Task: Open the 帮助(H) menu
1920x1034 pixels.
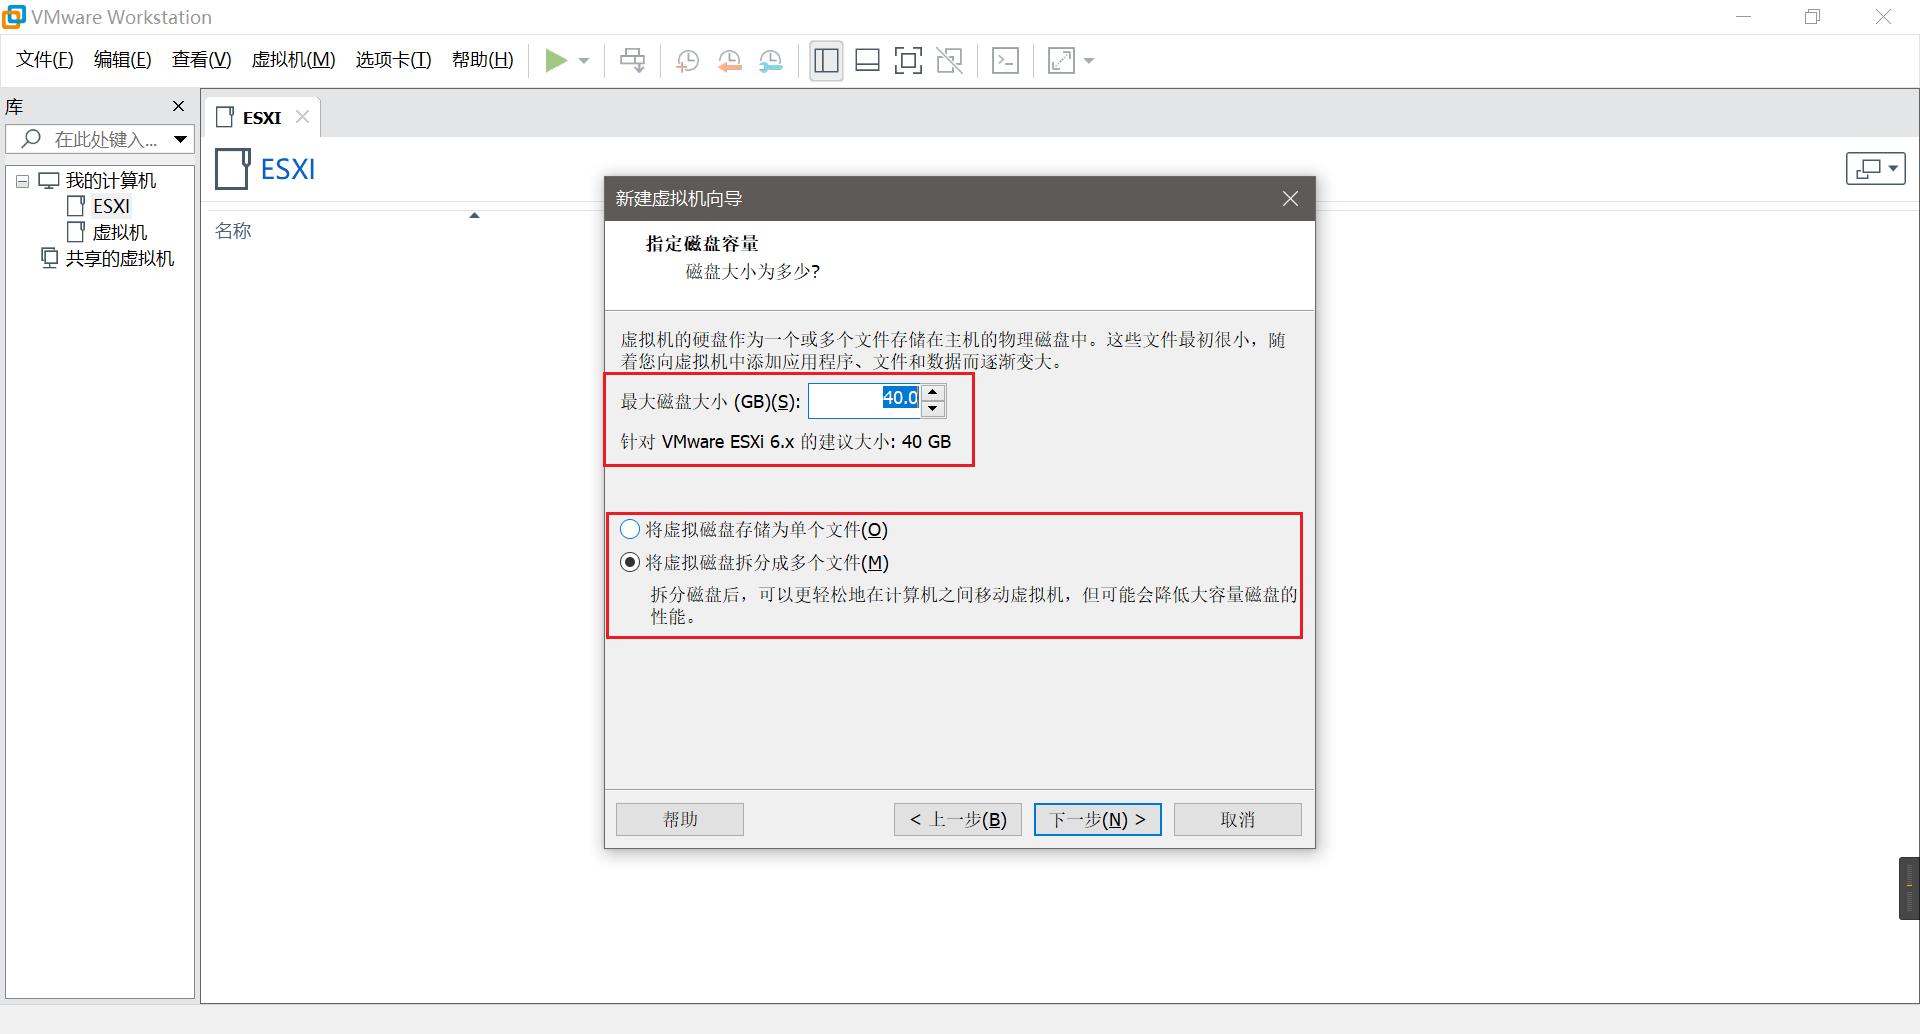Action: [x=483, y=60]
